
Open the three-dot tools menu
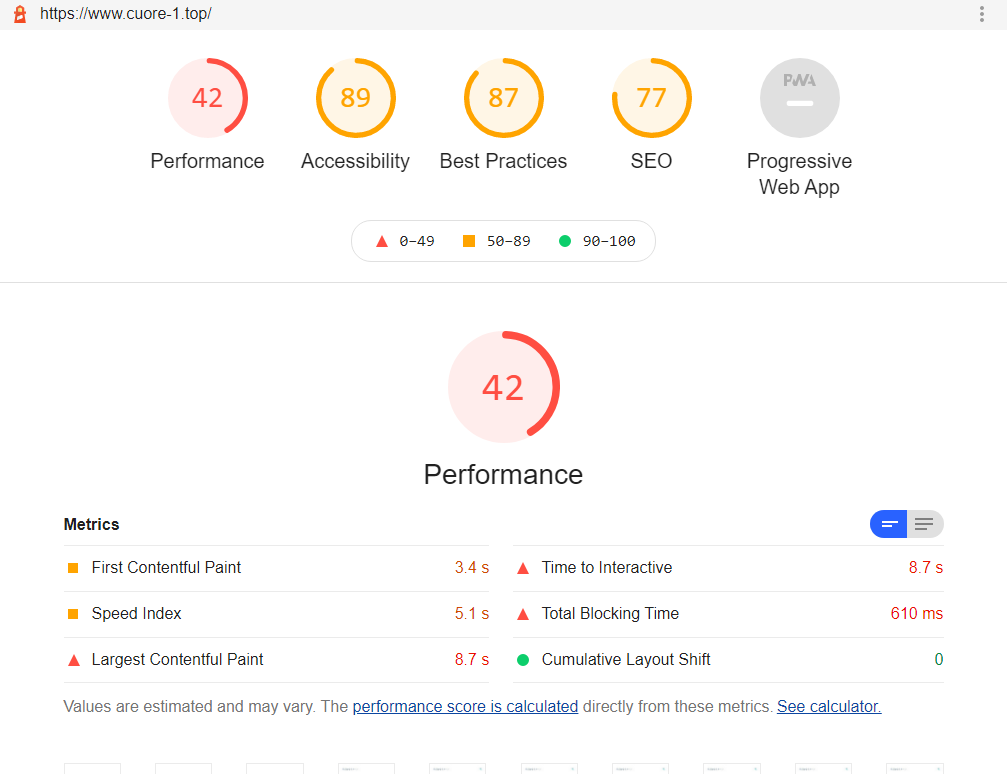981,14
